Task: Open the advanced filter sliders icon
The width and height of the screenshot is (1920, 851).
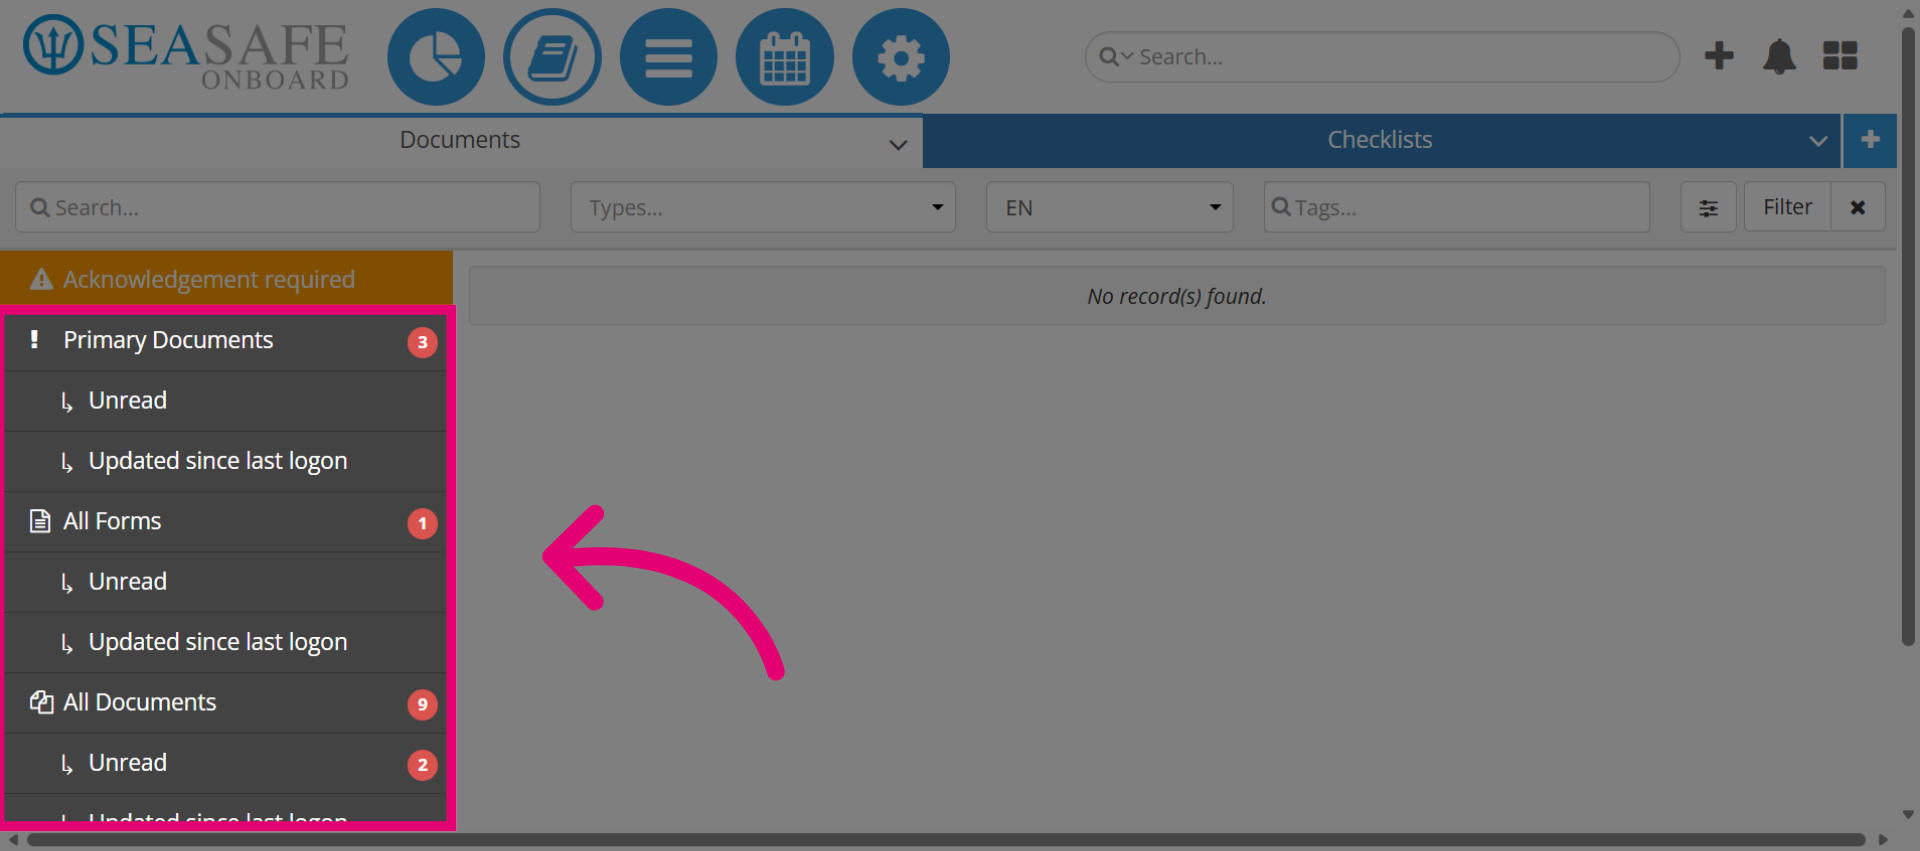Action: tap(1708, 207)
